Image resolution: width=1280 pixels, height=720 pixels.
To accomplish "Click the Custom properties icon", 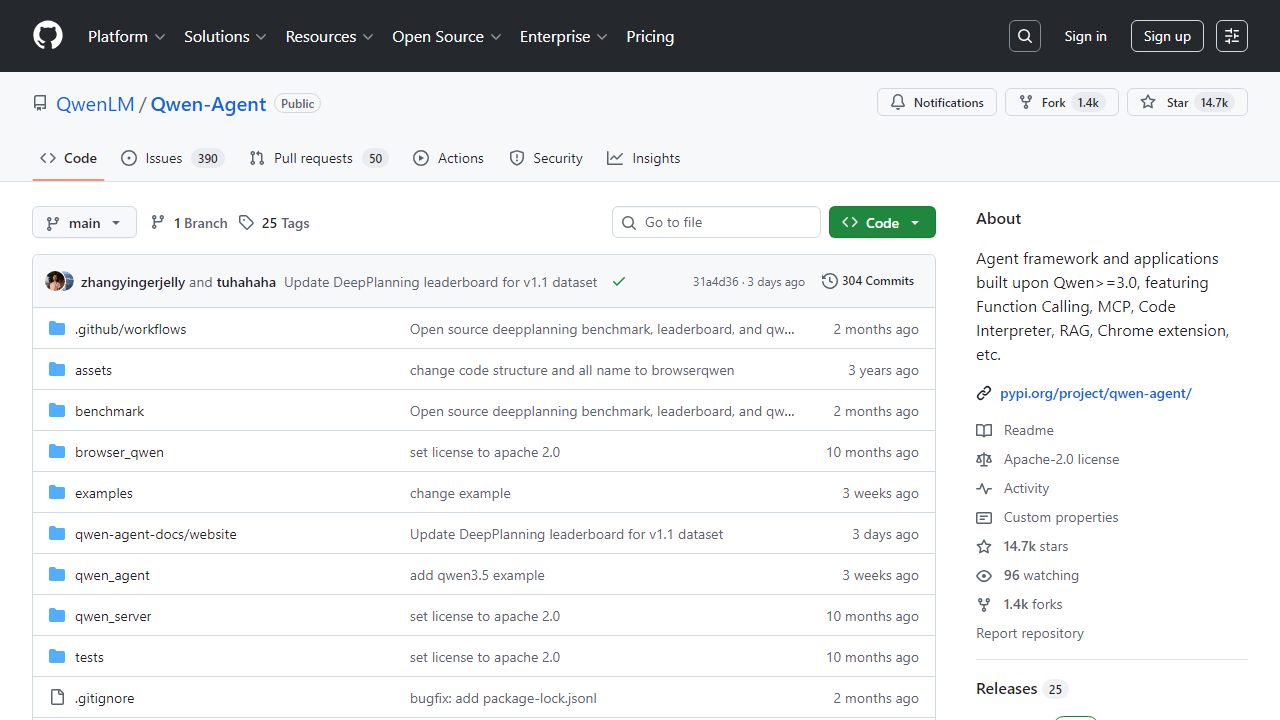I will pyautogui.click(x=984, y=517).
